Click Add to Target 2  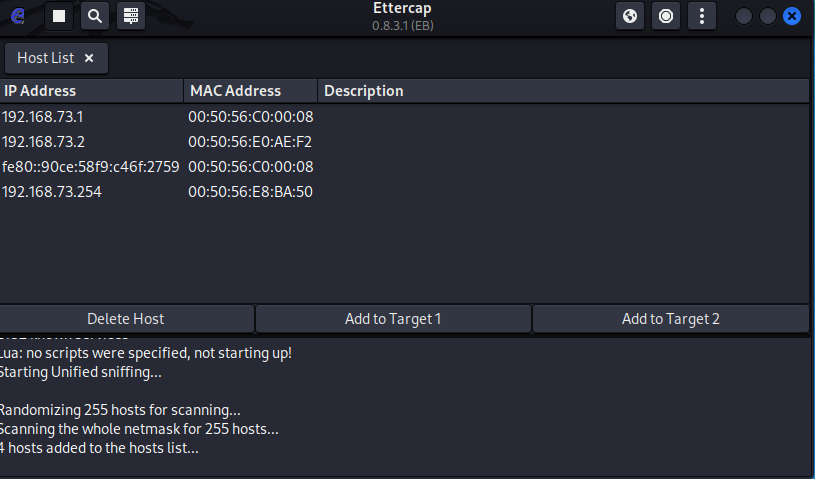pos(671,318)
